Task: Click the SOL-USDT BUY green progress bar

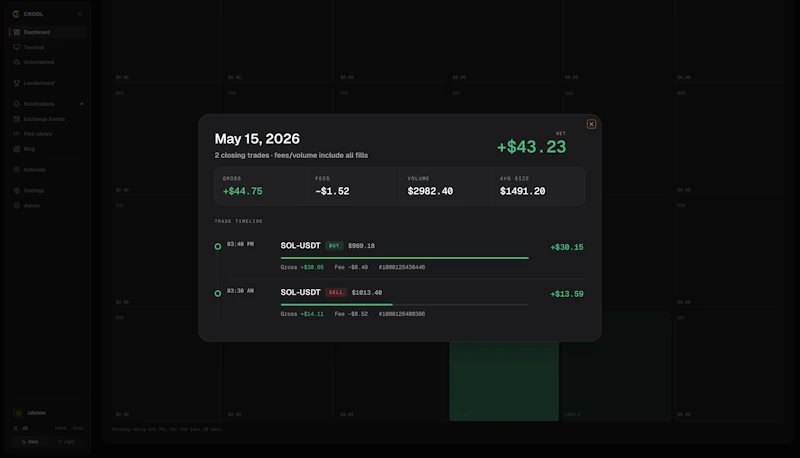Action: (x=405, y=258)
